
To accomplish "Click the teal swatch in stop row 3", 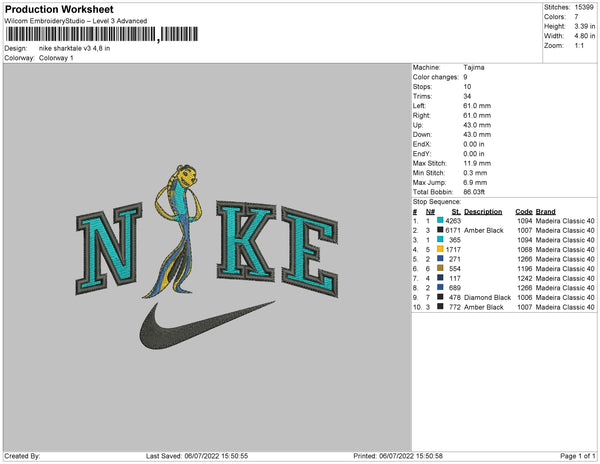I will click(440, 239).
